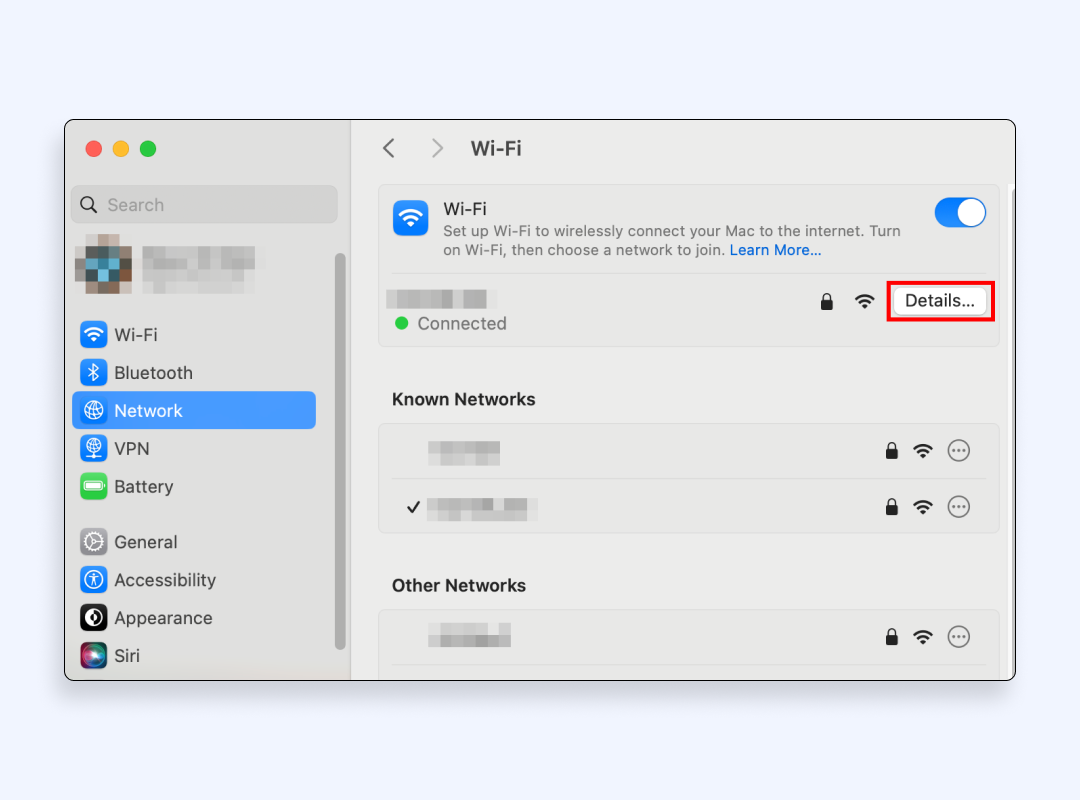
Task: Click the sidebar scrollbar
Action: pos(340,451)
